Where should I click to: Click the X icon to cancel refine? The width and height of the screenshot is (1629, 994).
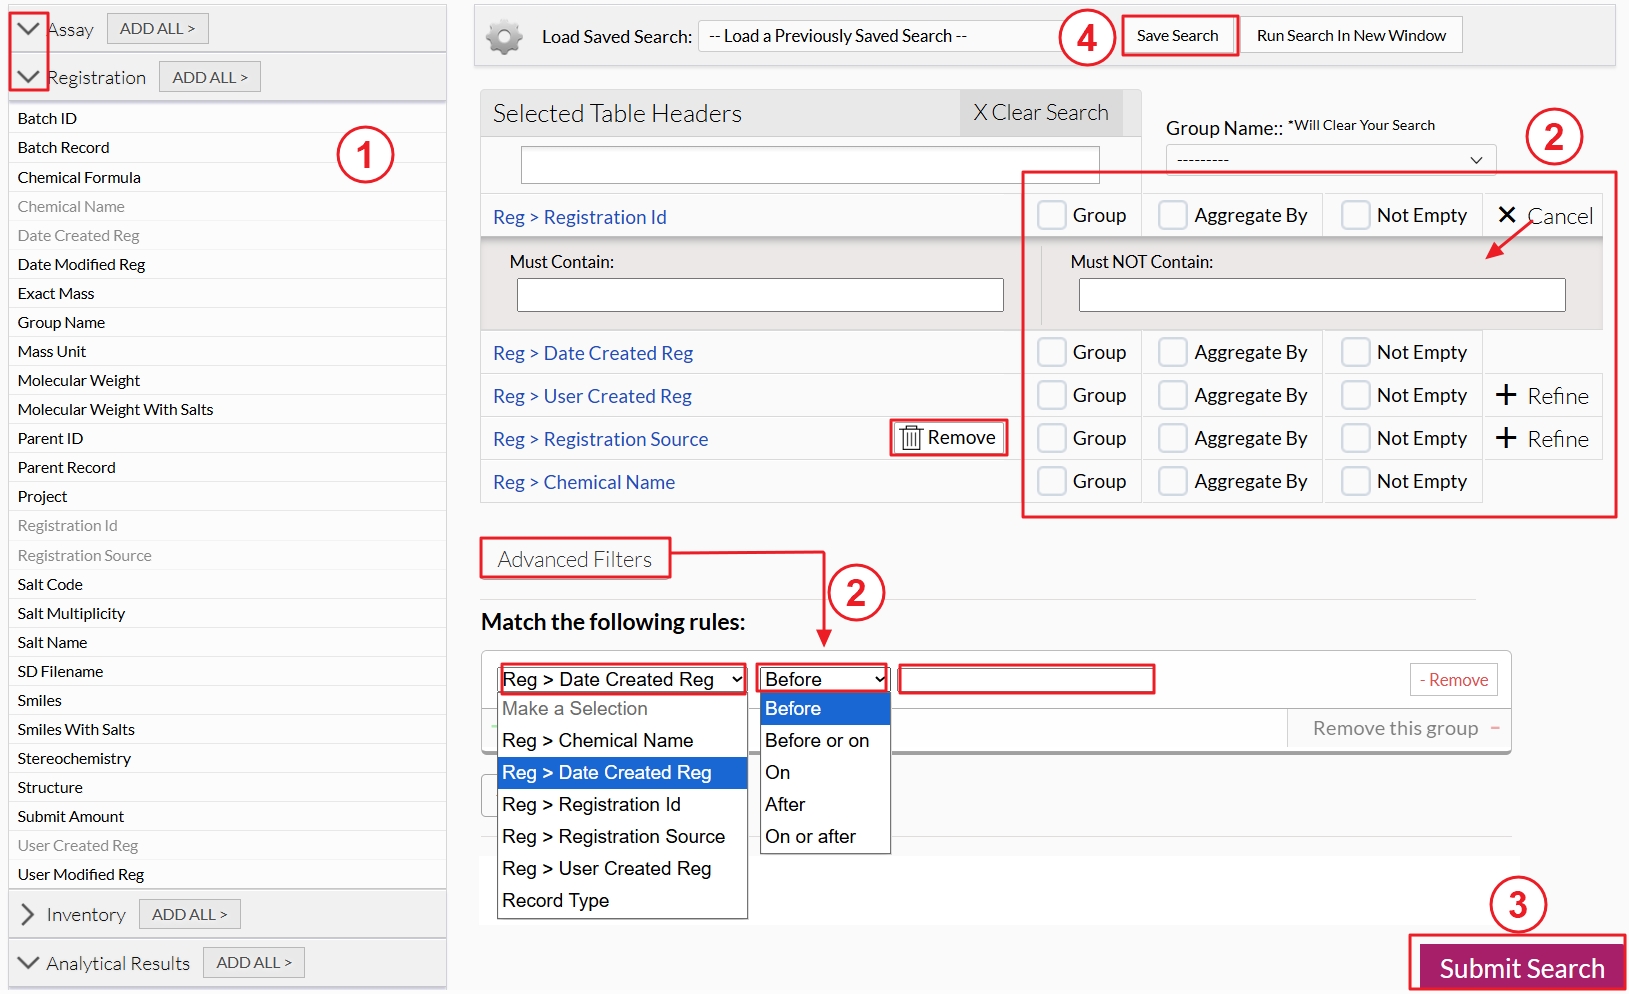click(1507, 215)
